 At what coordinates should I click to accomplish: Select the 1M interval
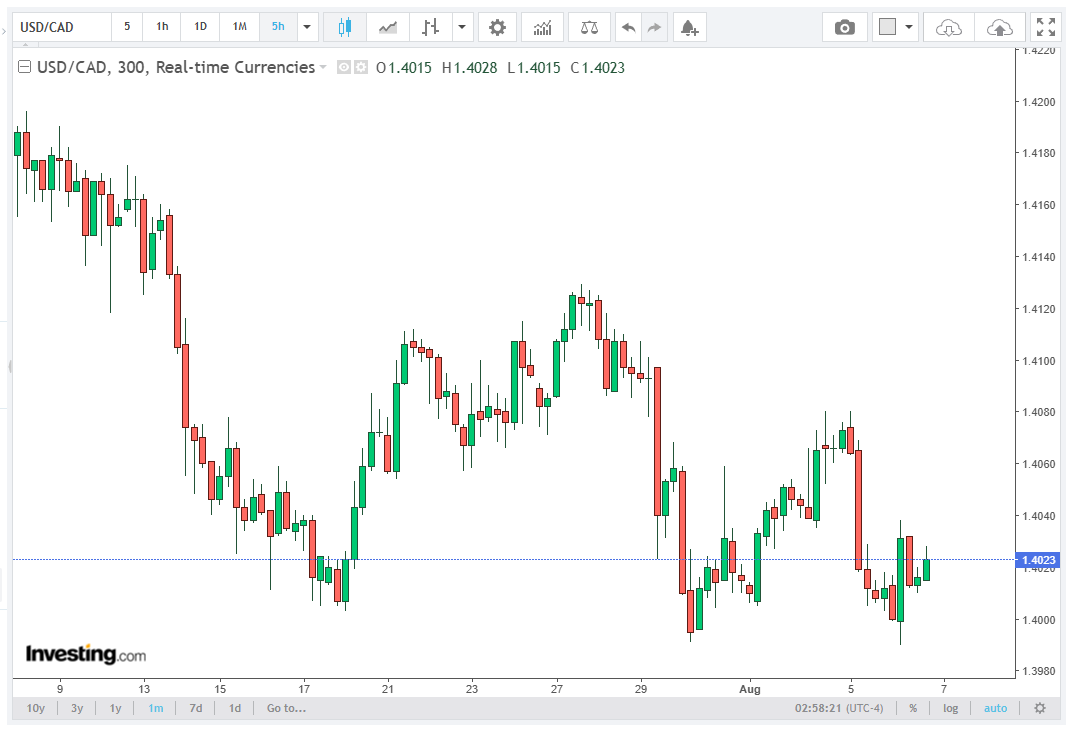239,27
